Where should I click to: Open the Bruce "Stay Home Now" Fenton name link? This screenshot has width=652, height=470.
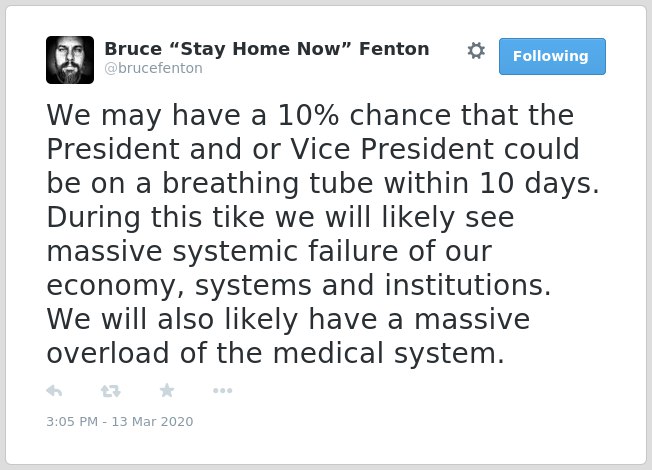pyautogui.click(x=267, y=49)
